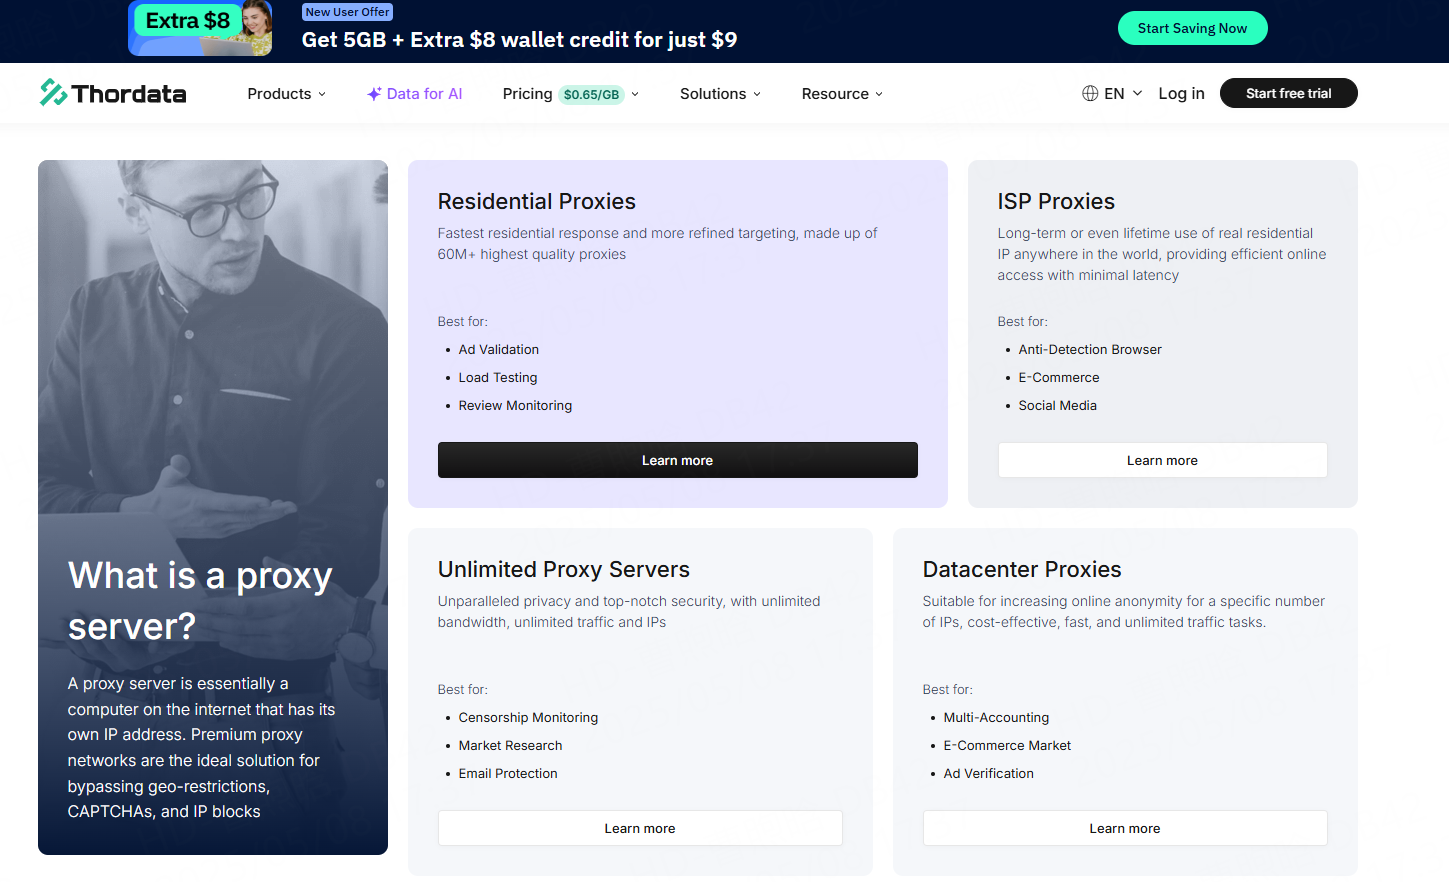Click the globe language icon
This screenshot has height=882, width=1449.
[1090, 93]
